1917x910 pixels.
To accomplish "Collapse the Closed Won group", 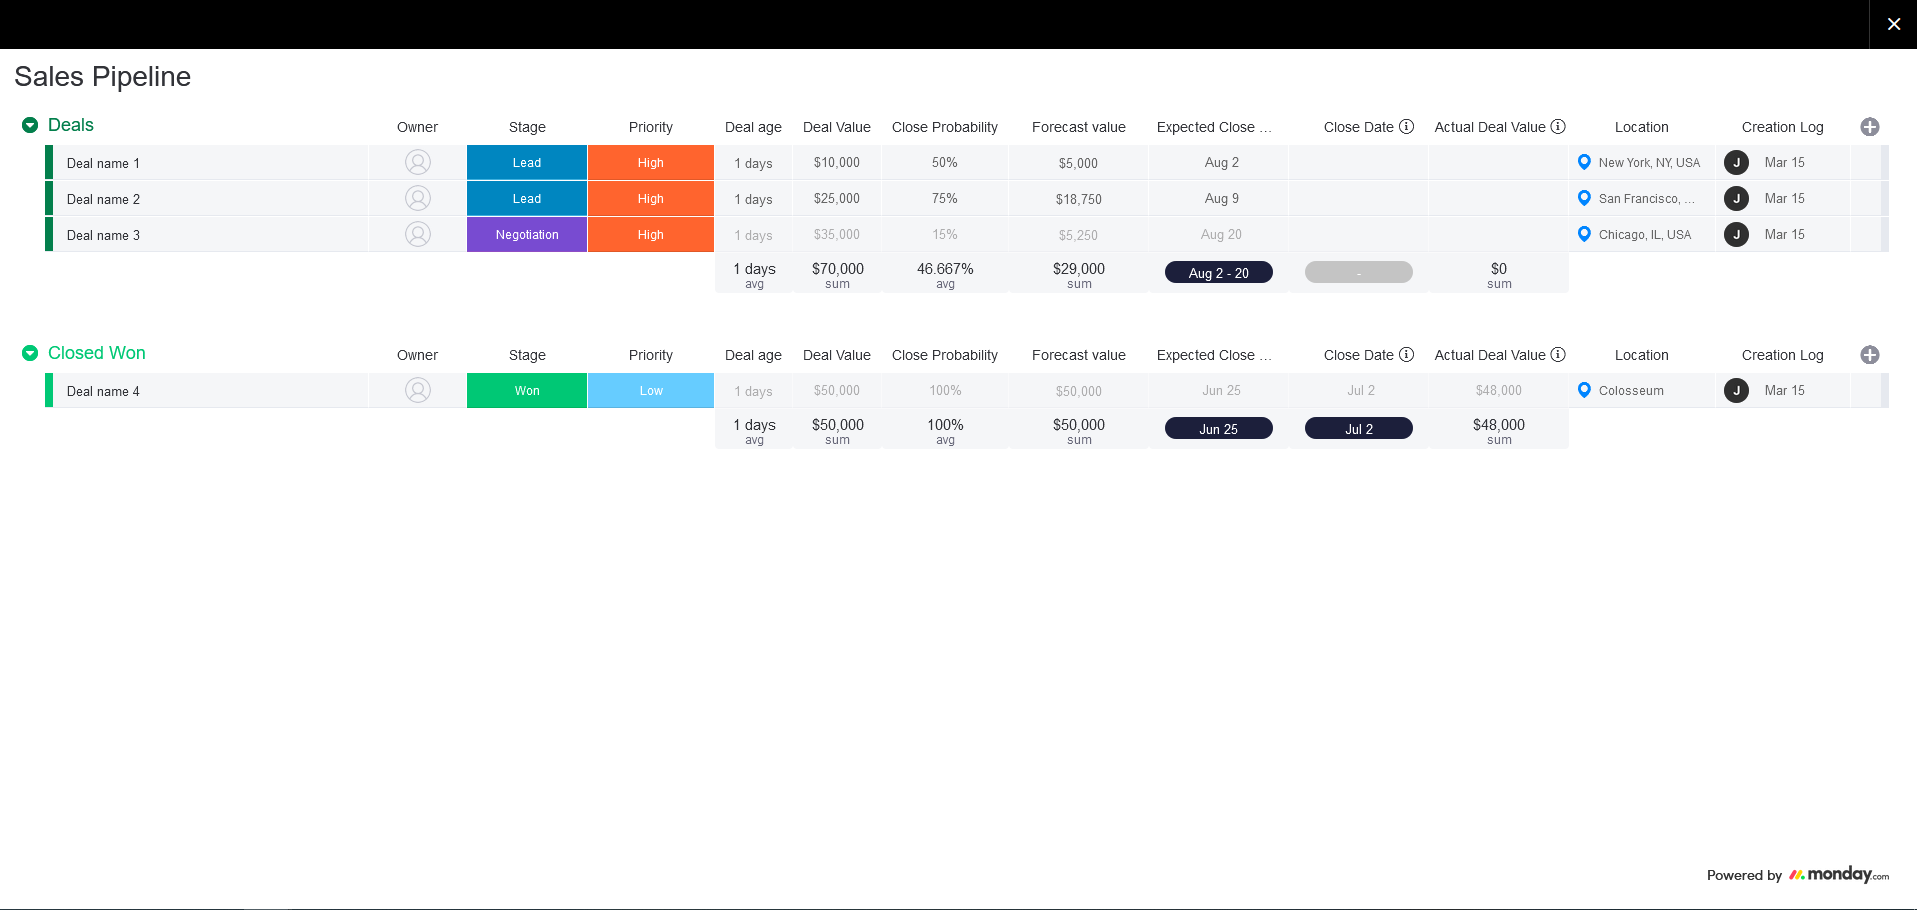I will click(x=30, y=353).
